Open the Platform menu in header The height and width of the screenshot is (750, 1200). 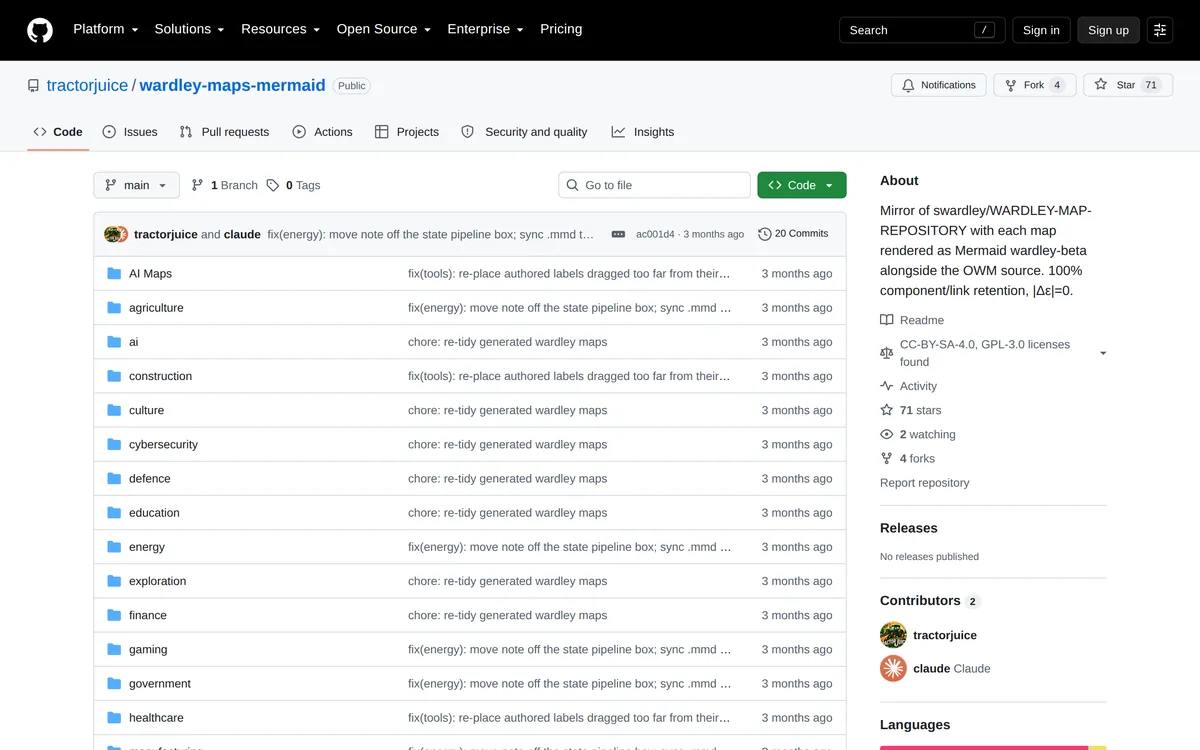106,29
